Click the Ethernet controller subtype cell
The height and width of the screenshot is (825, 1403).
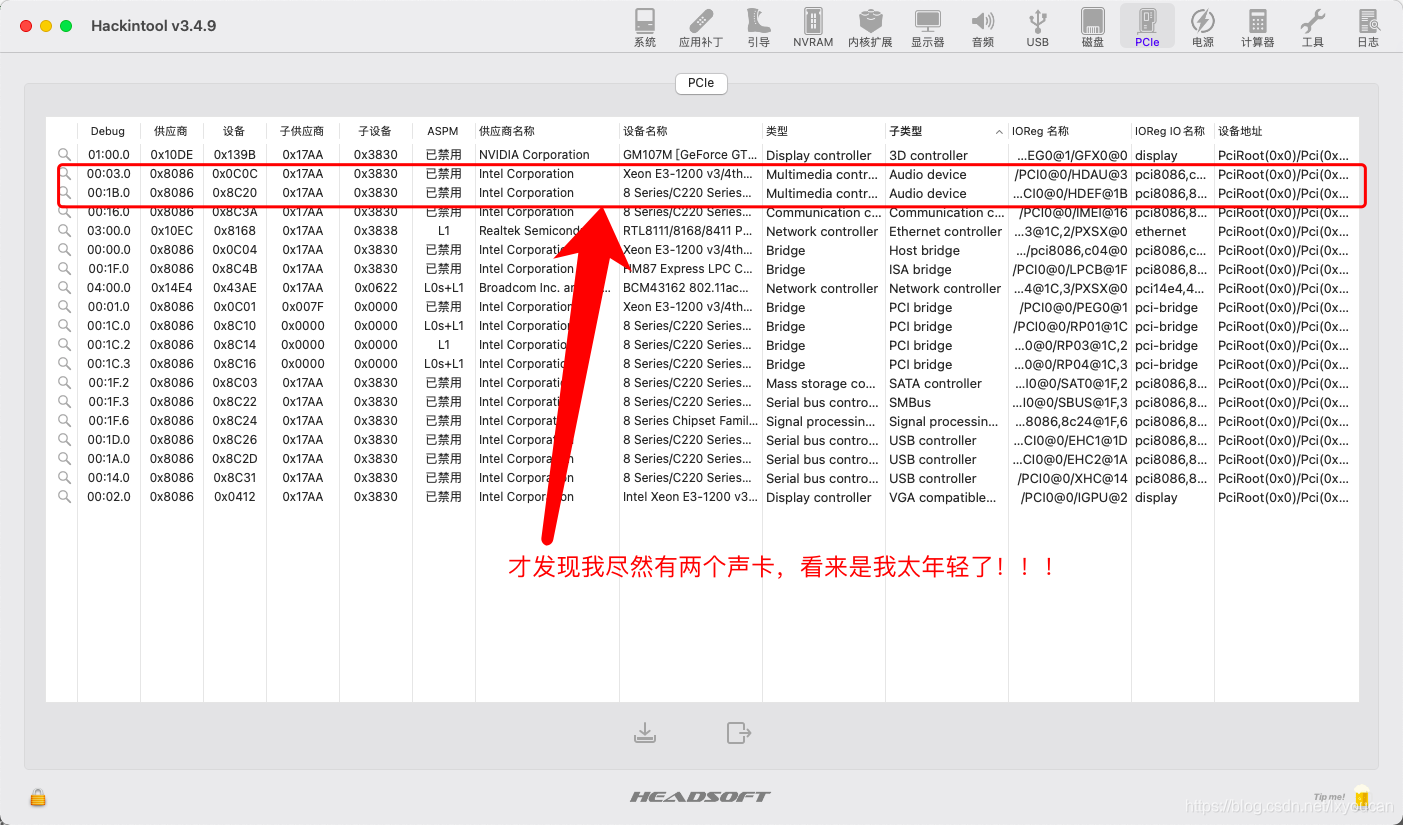pyautogui.click(x=945, y=231)
